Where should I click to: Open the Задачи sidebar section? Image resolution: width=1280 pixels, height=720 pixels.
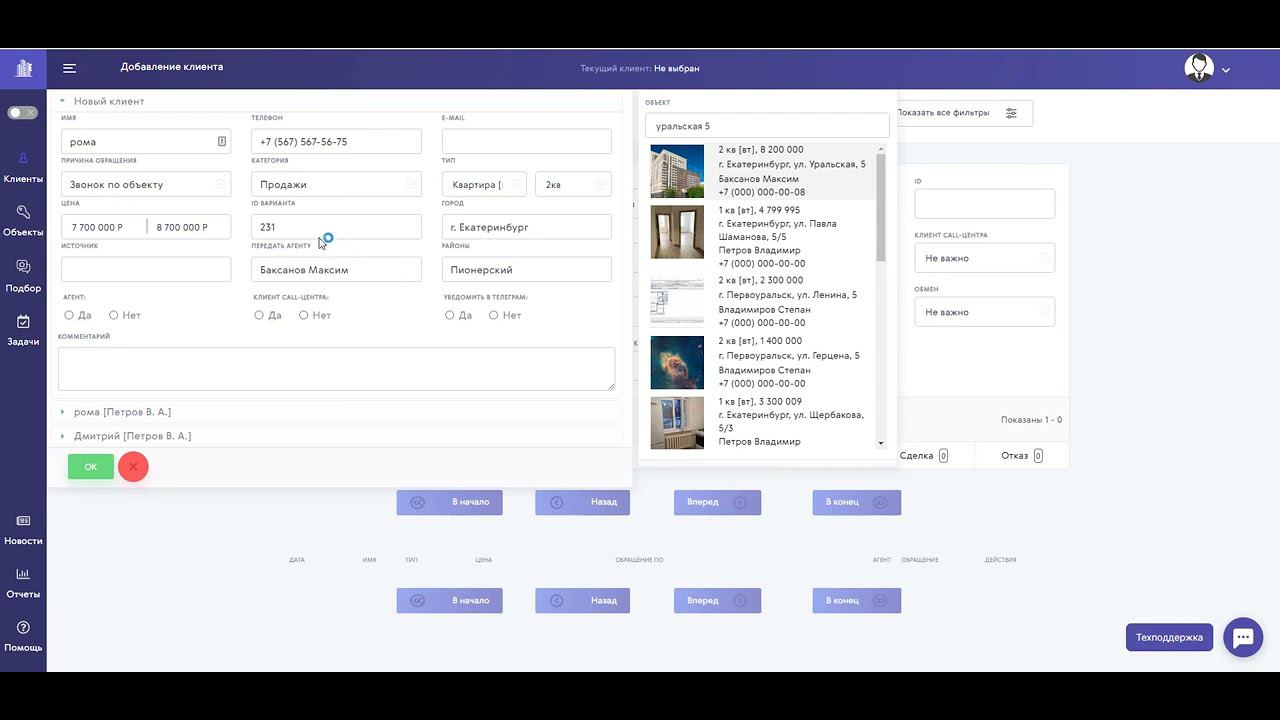tap(23, 331)
